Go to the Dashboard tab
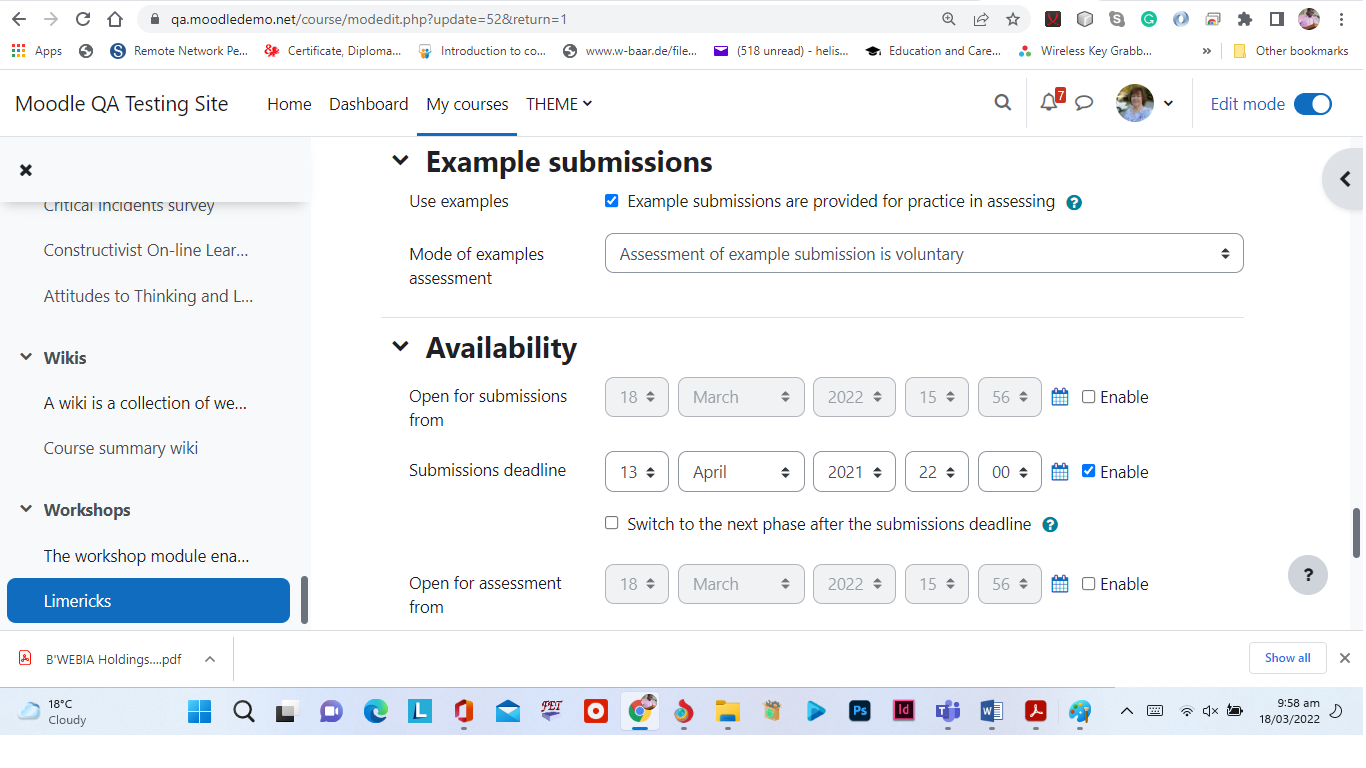The width and height of the screenshot is (1366, 768). click(368, 104)
